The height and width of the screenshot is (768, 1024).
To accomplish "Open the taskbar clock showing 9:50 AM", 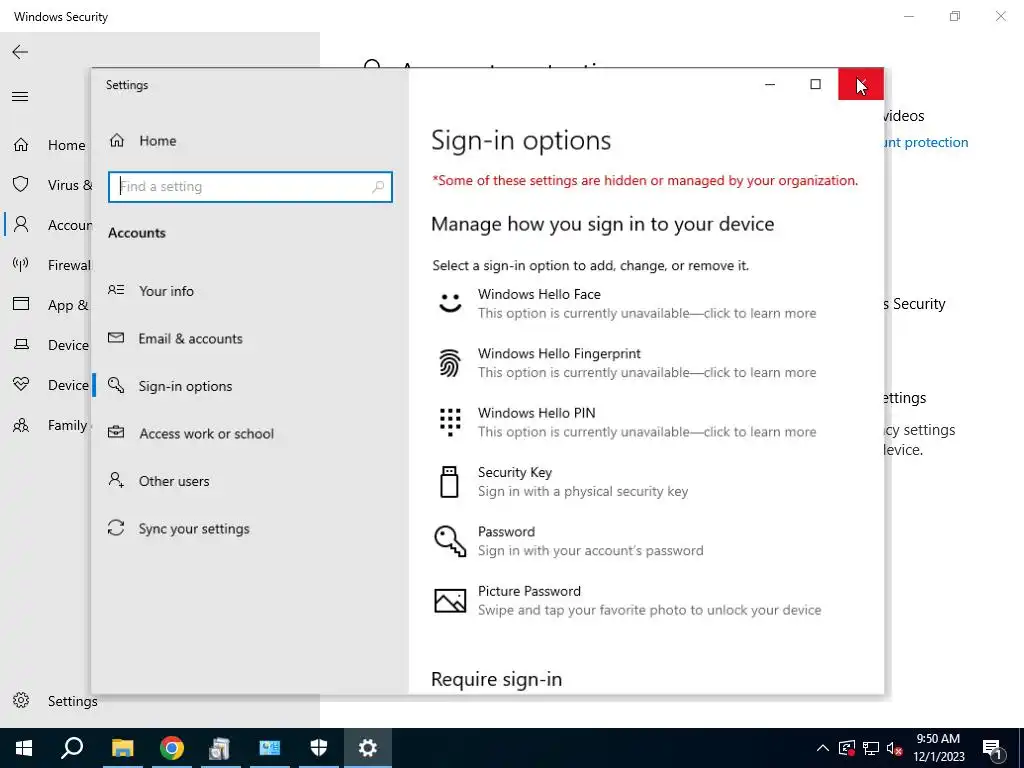I will pyautogui.click(x=938, y=748).
